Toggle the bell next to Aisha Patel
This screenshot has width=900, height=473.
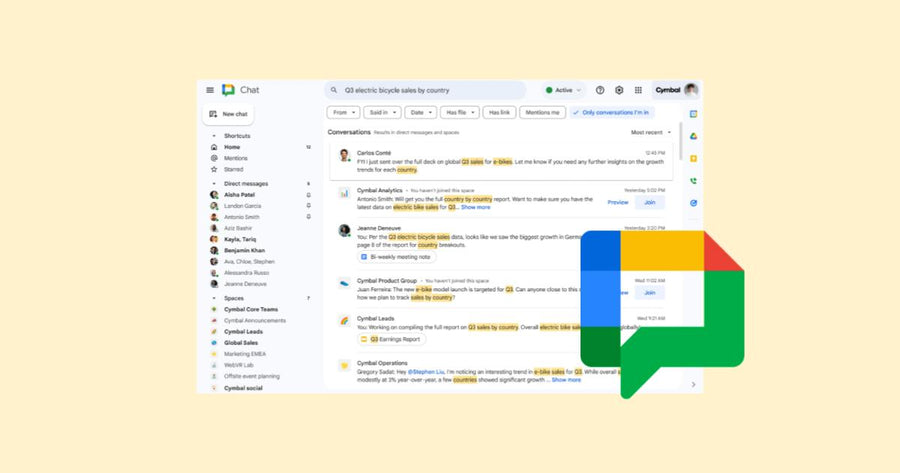[x=309, y=195]
